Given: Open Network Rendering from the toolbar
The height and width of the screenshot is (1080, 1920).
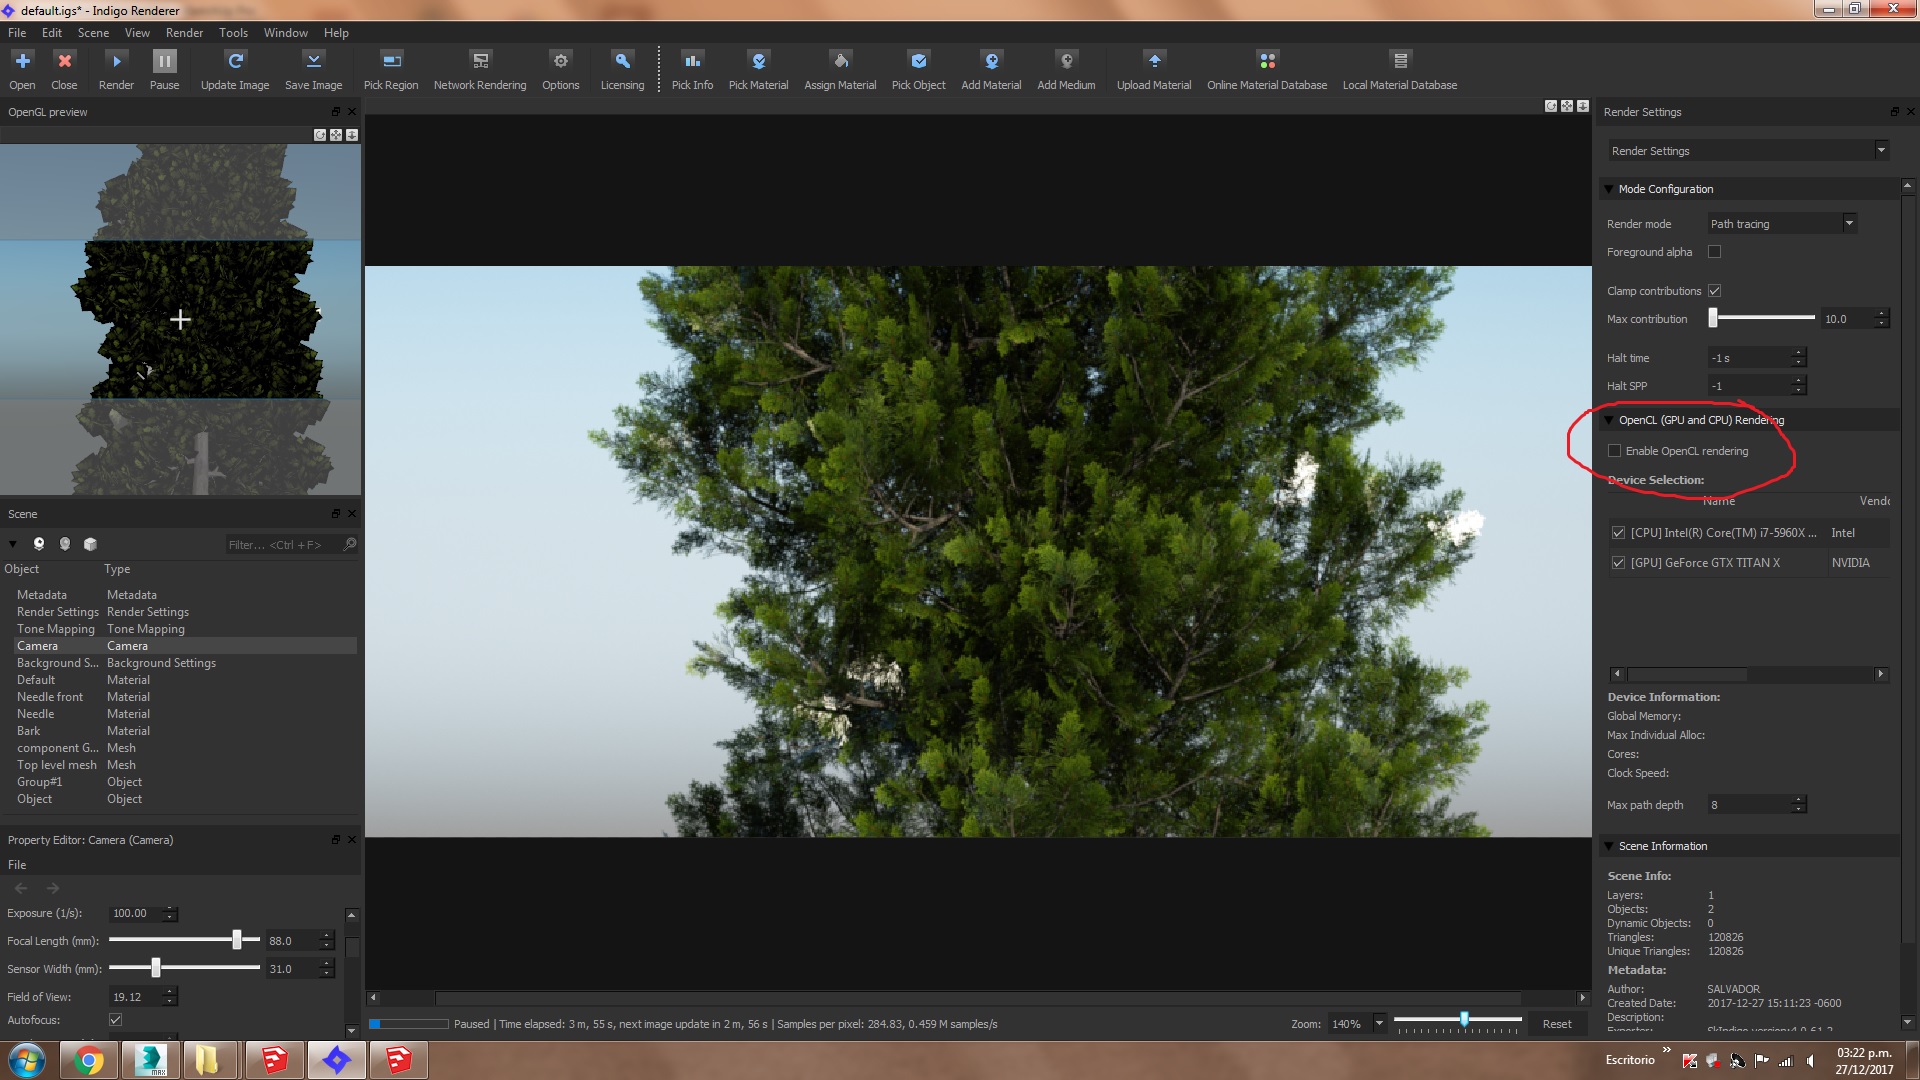Looking at the screenshot, I should 480,62.
